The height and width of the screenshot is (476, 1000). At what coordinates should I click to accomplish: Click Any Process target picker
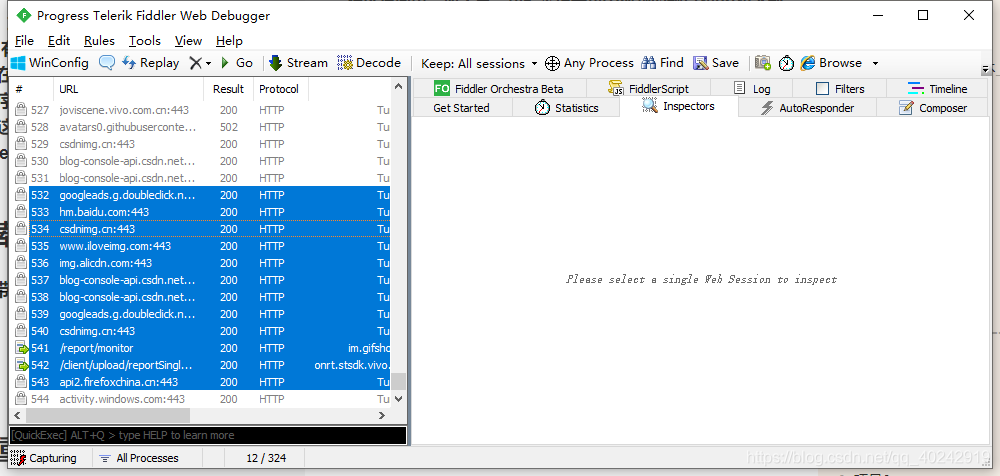[x=589, y=63]
